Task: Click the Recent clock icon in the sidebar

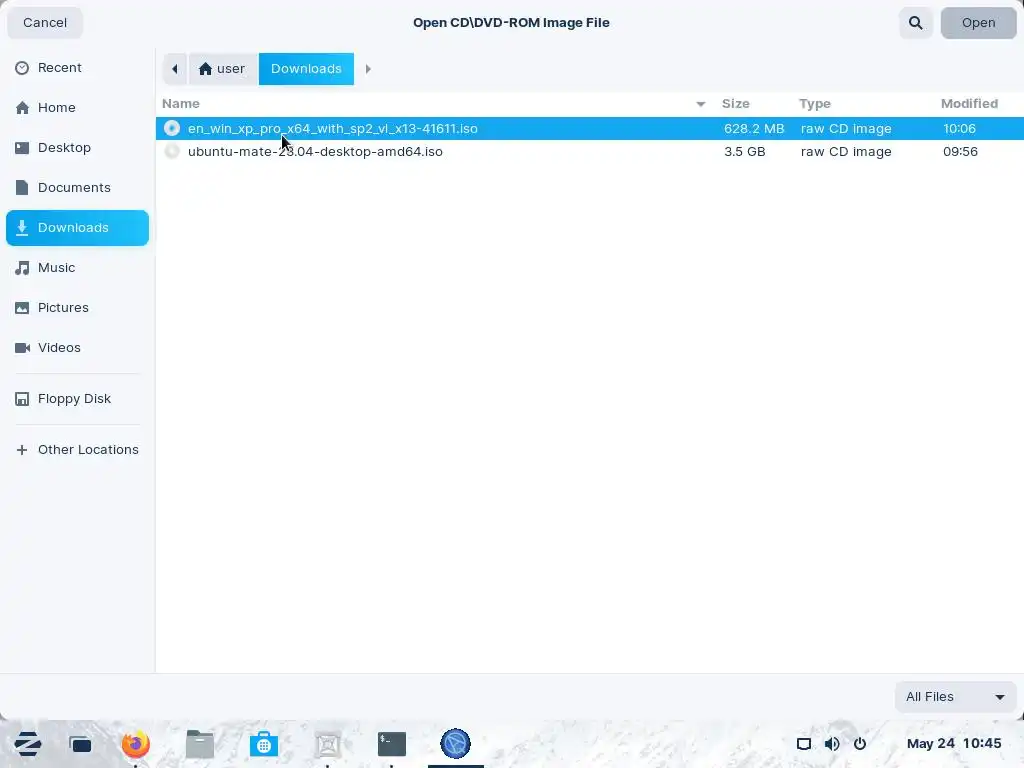Action: pos(22,68)
